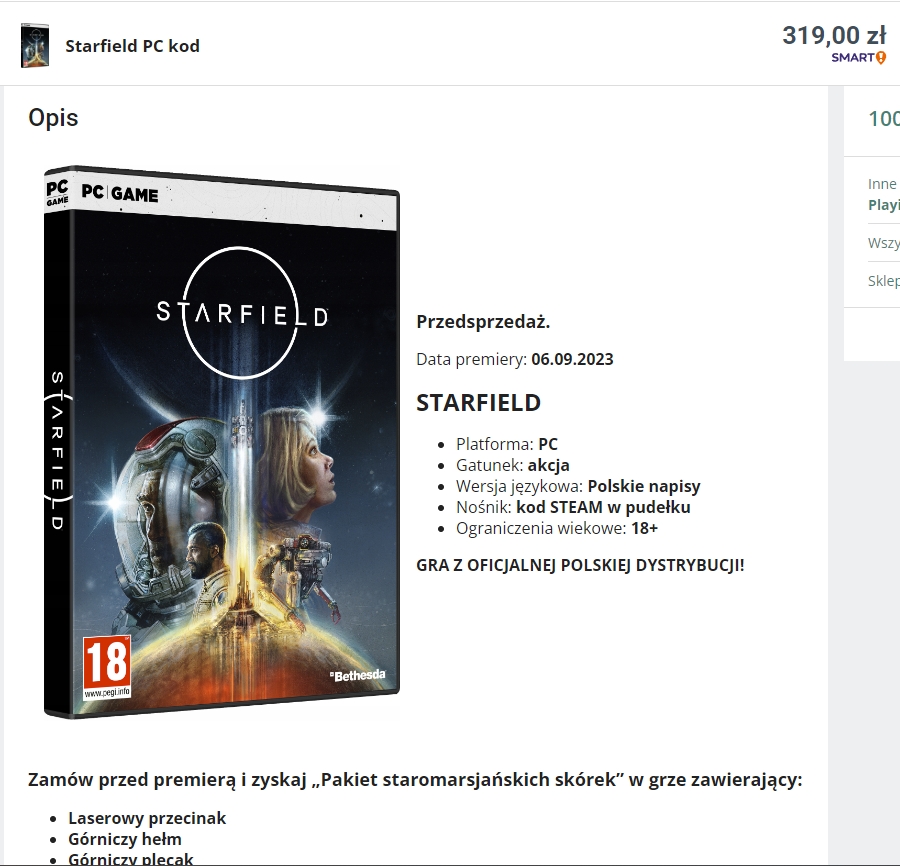
Task: Click the Laserowy przecinak bullet item
Action: (147, 818)
